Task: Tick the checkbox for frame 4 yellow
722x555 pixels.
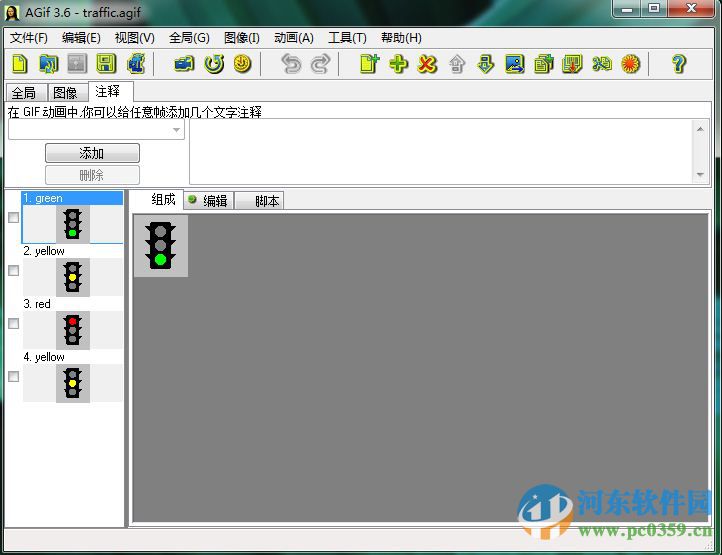Action: (x=14, y=376)
